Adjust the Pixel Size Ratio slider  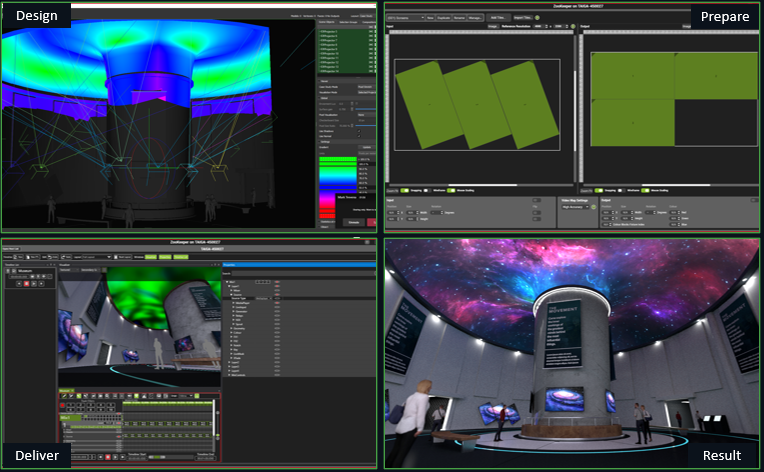tap(366, 126)
